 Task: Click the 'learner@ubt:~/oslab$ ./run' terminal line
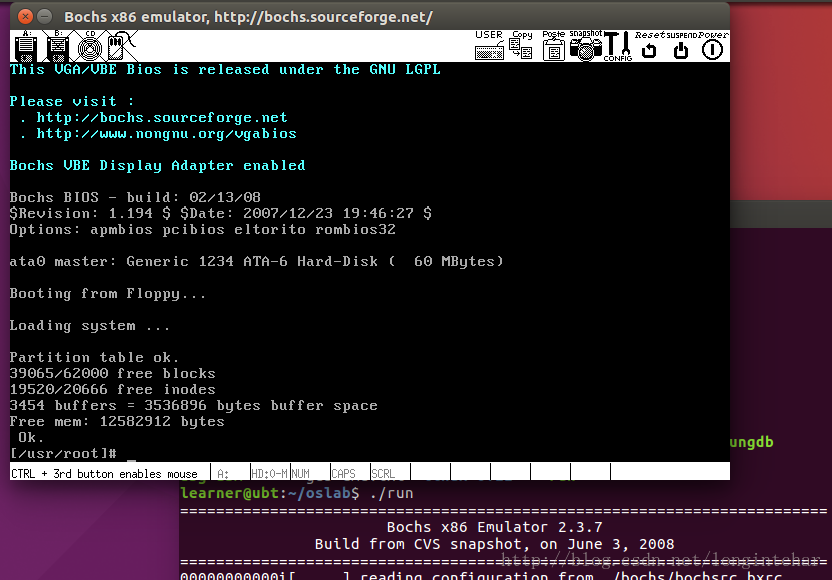pos(297,493)
